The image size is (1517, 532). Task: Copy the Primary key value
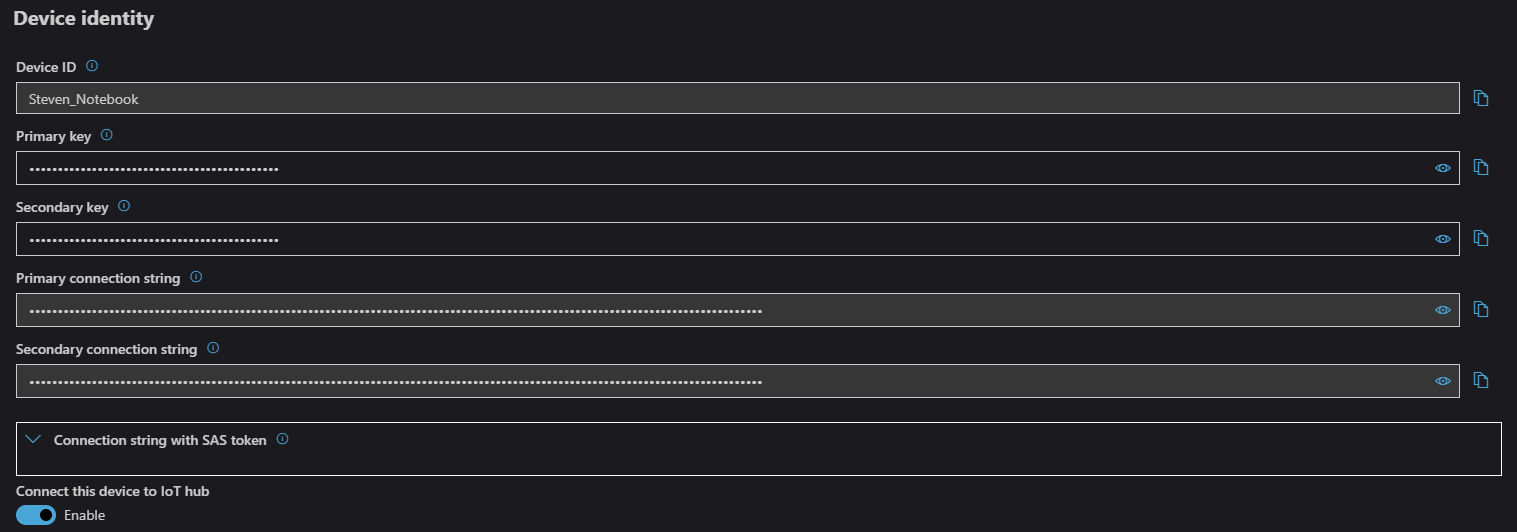click(1481, 167)
